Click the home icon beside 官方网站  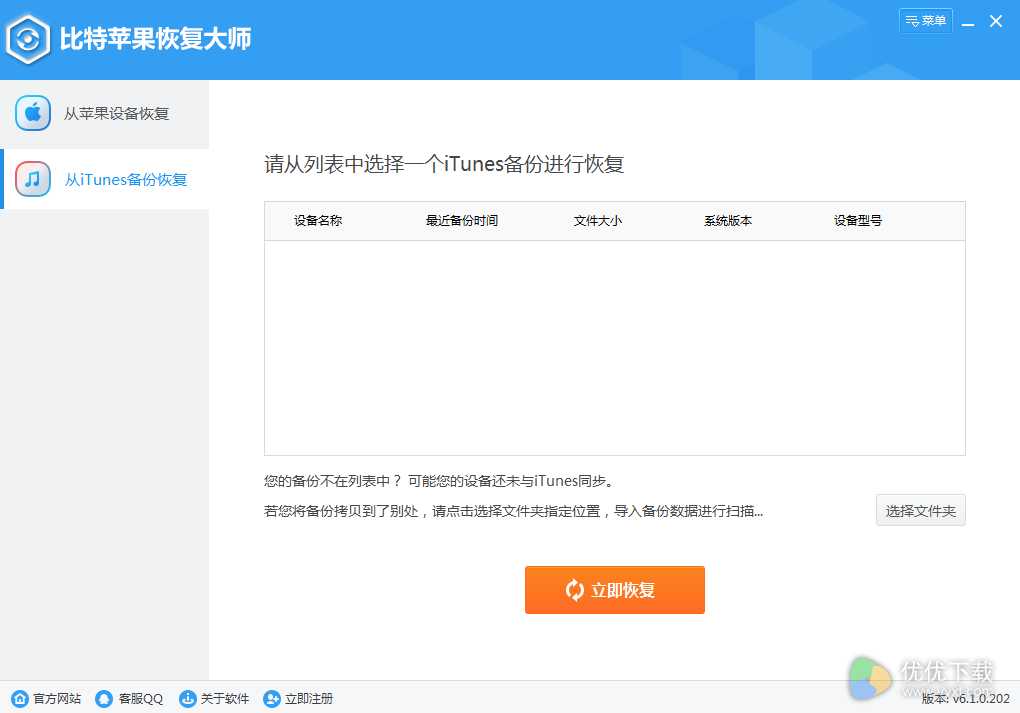(20, 699)
